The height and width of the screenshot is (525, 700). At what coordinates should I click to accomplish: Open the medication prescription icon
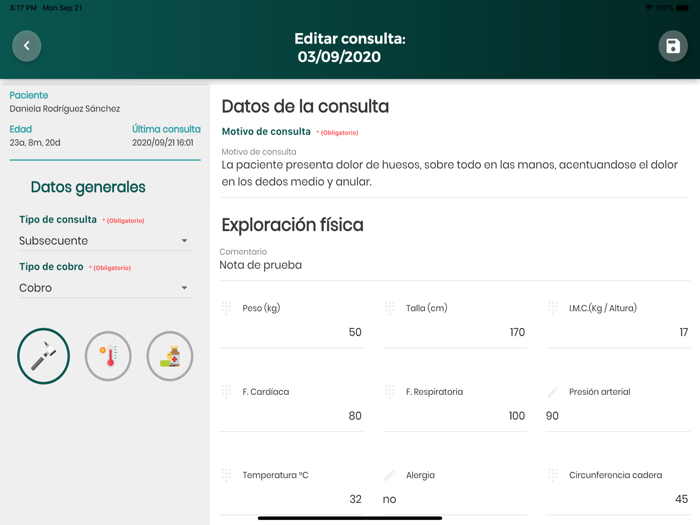(170, 356)
